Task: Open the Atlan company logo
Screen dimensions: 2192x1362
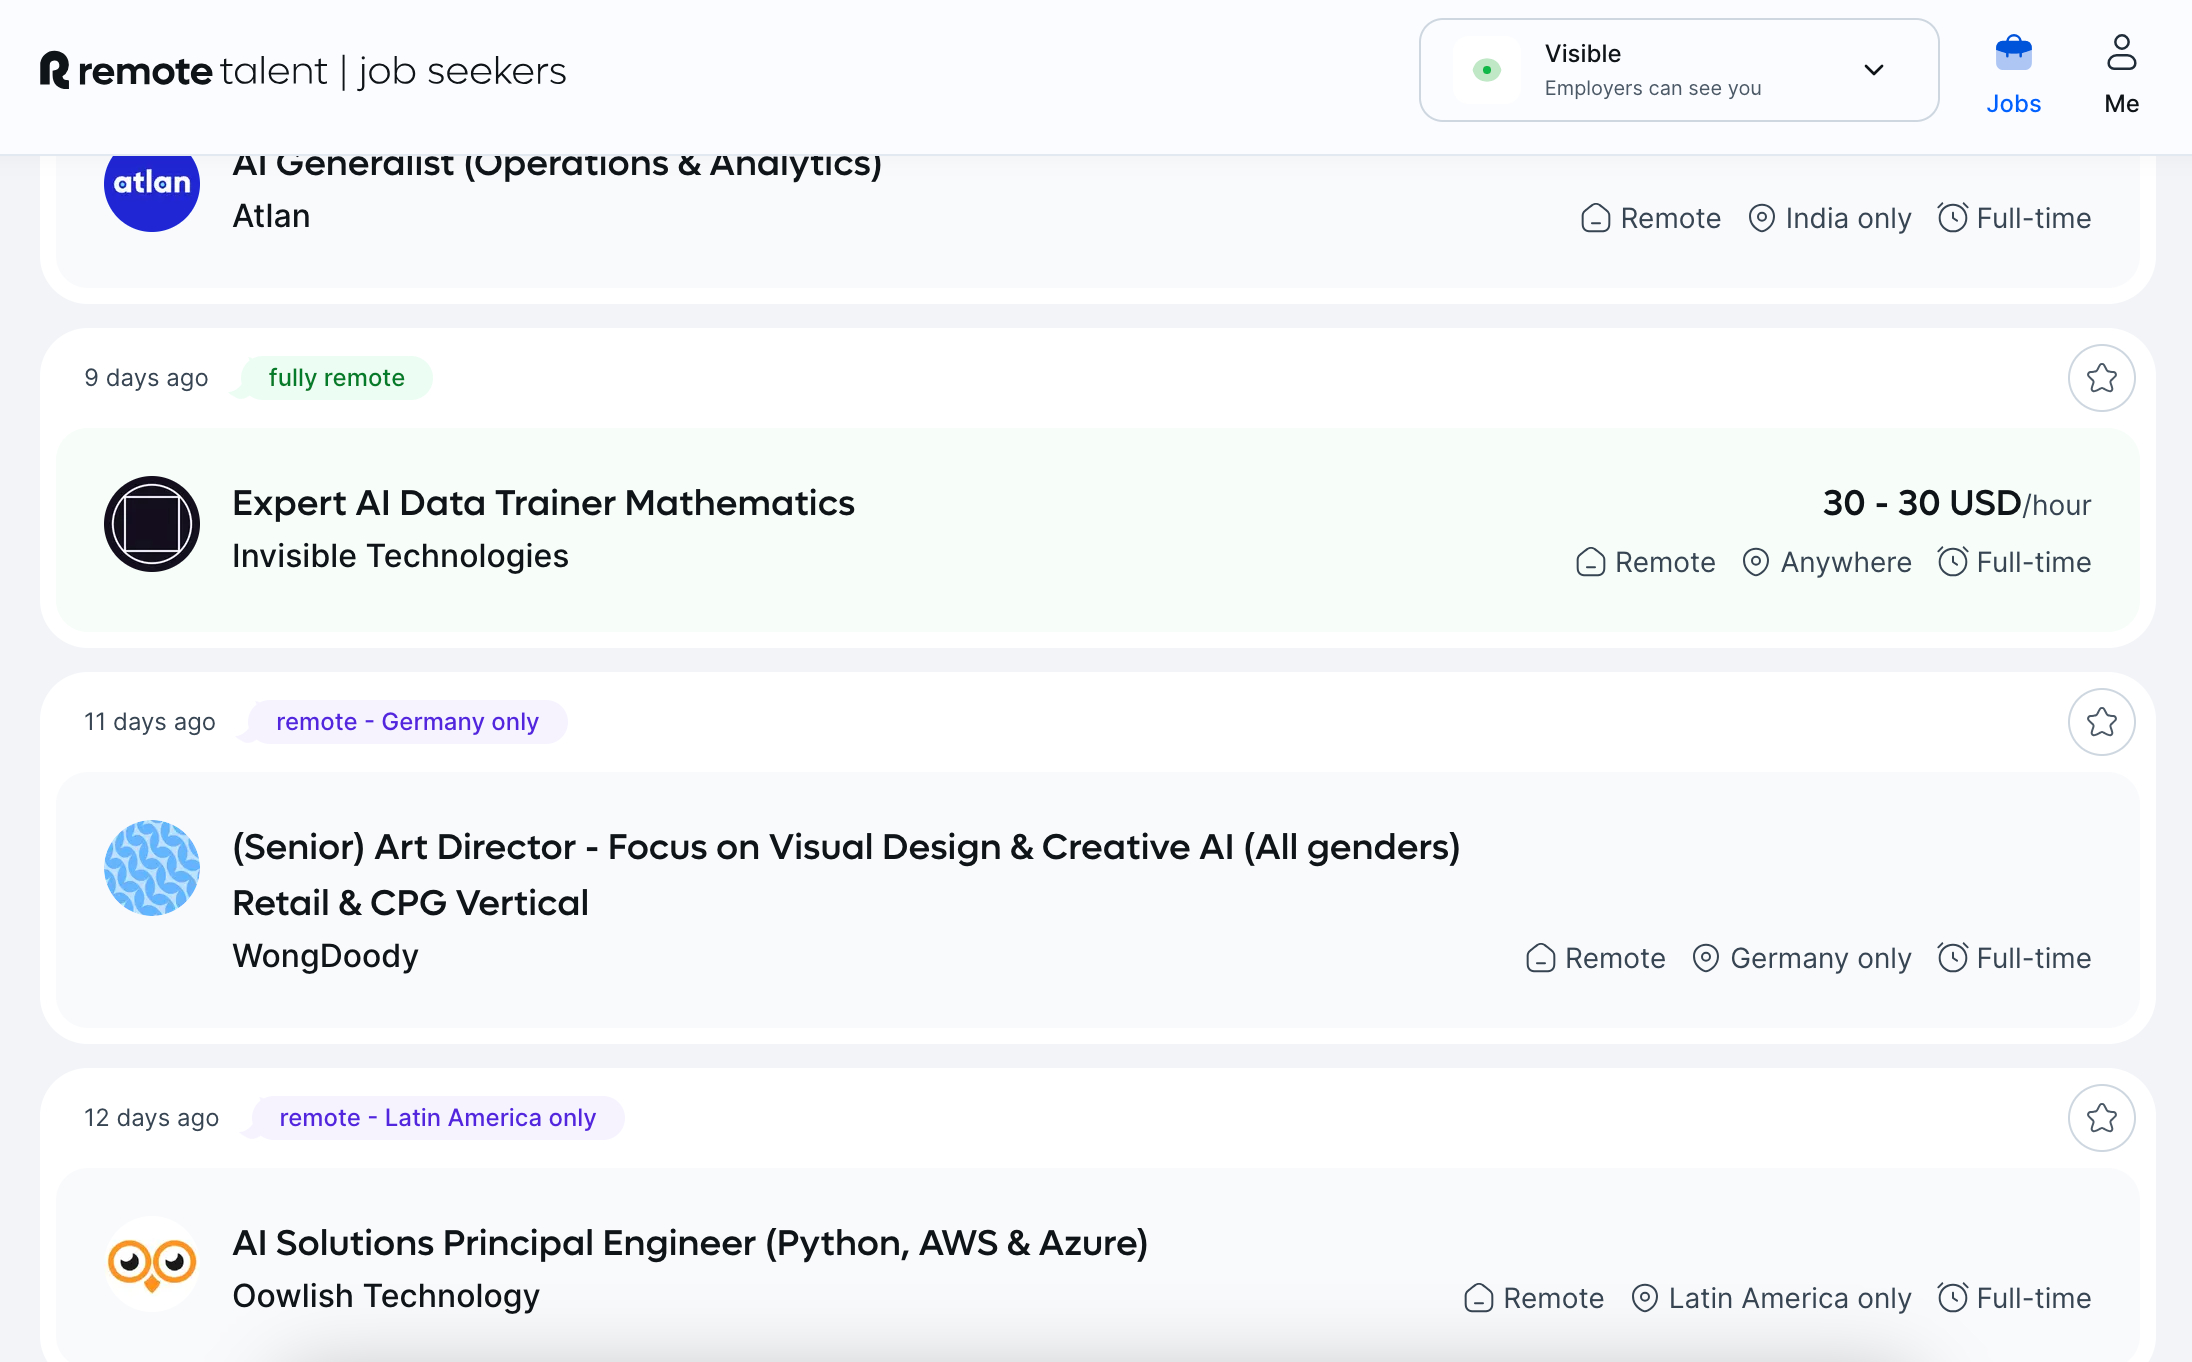Action: click(152, 190)
